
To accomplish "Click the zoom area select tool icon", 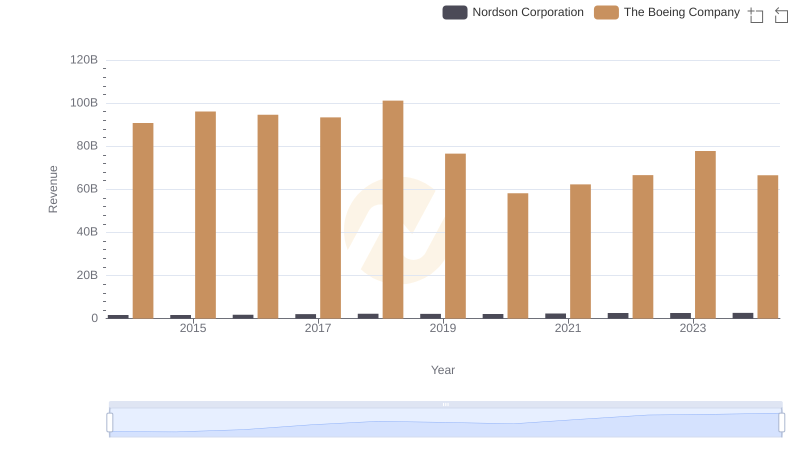I will pyautogui.click(x=756, y=15).
